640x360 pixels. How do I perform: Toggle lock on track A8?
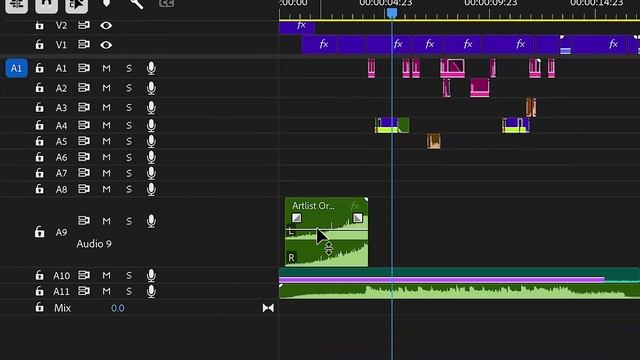pos(39,189)
